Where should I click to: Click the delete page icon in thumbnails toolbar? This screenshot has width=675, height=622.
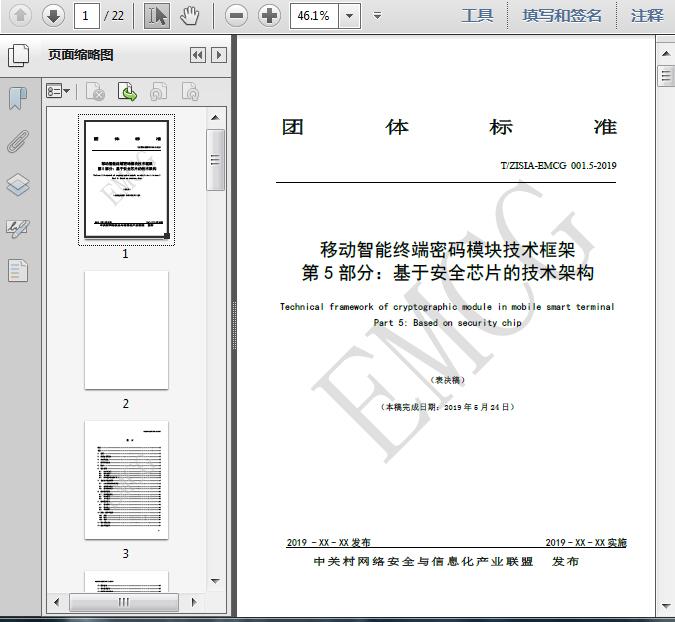[x=95, y=91]
